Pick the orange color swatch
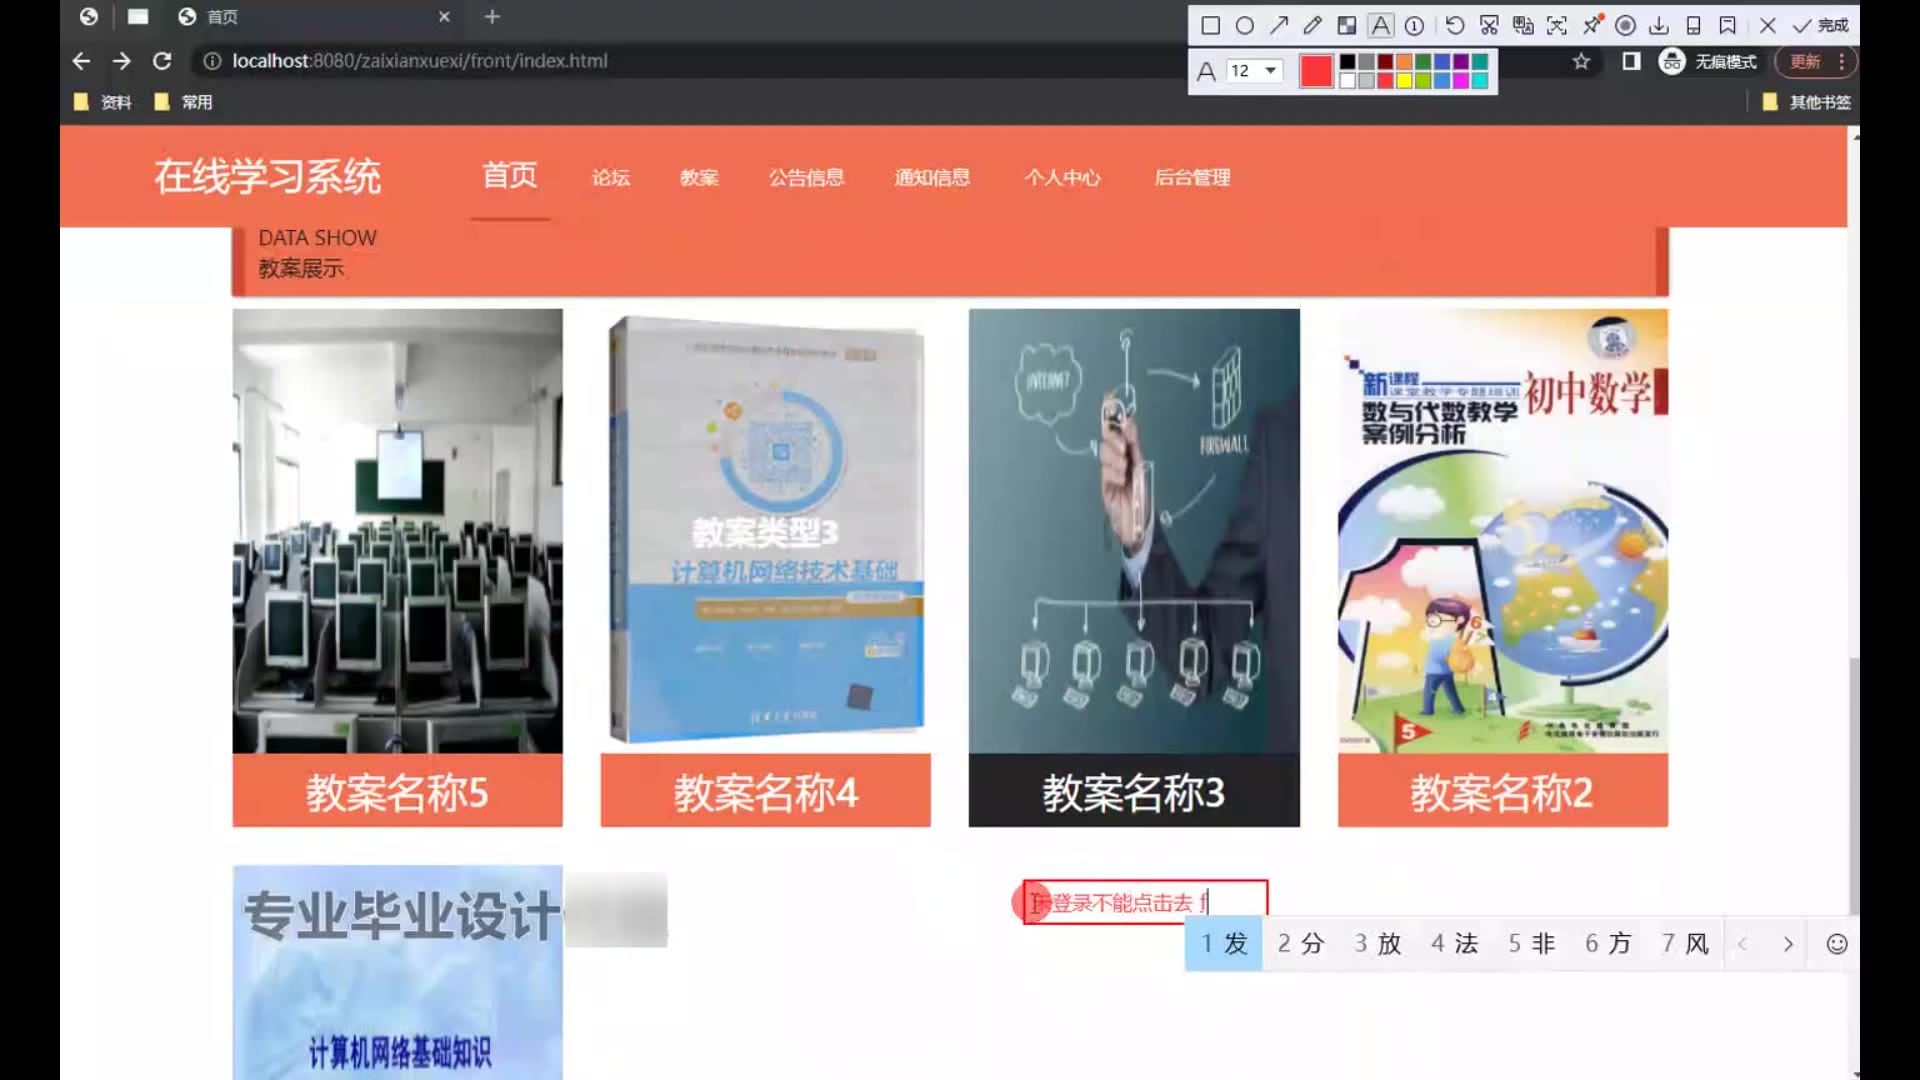The width and height of the screenshot is (1920, 1080). pyautogui.click(x=1404, y=62)
